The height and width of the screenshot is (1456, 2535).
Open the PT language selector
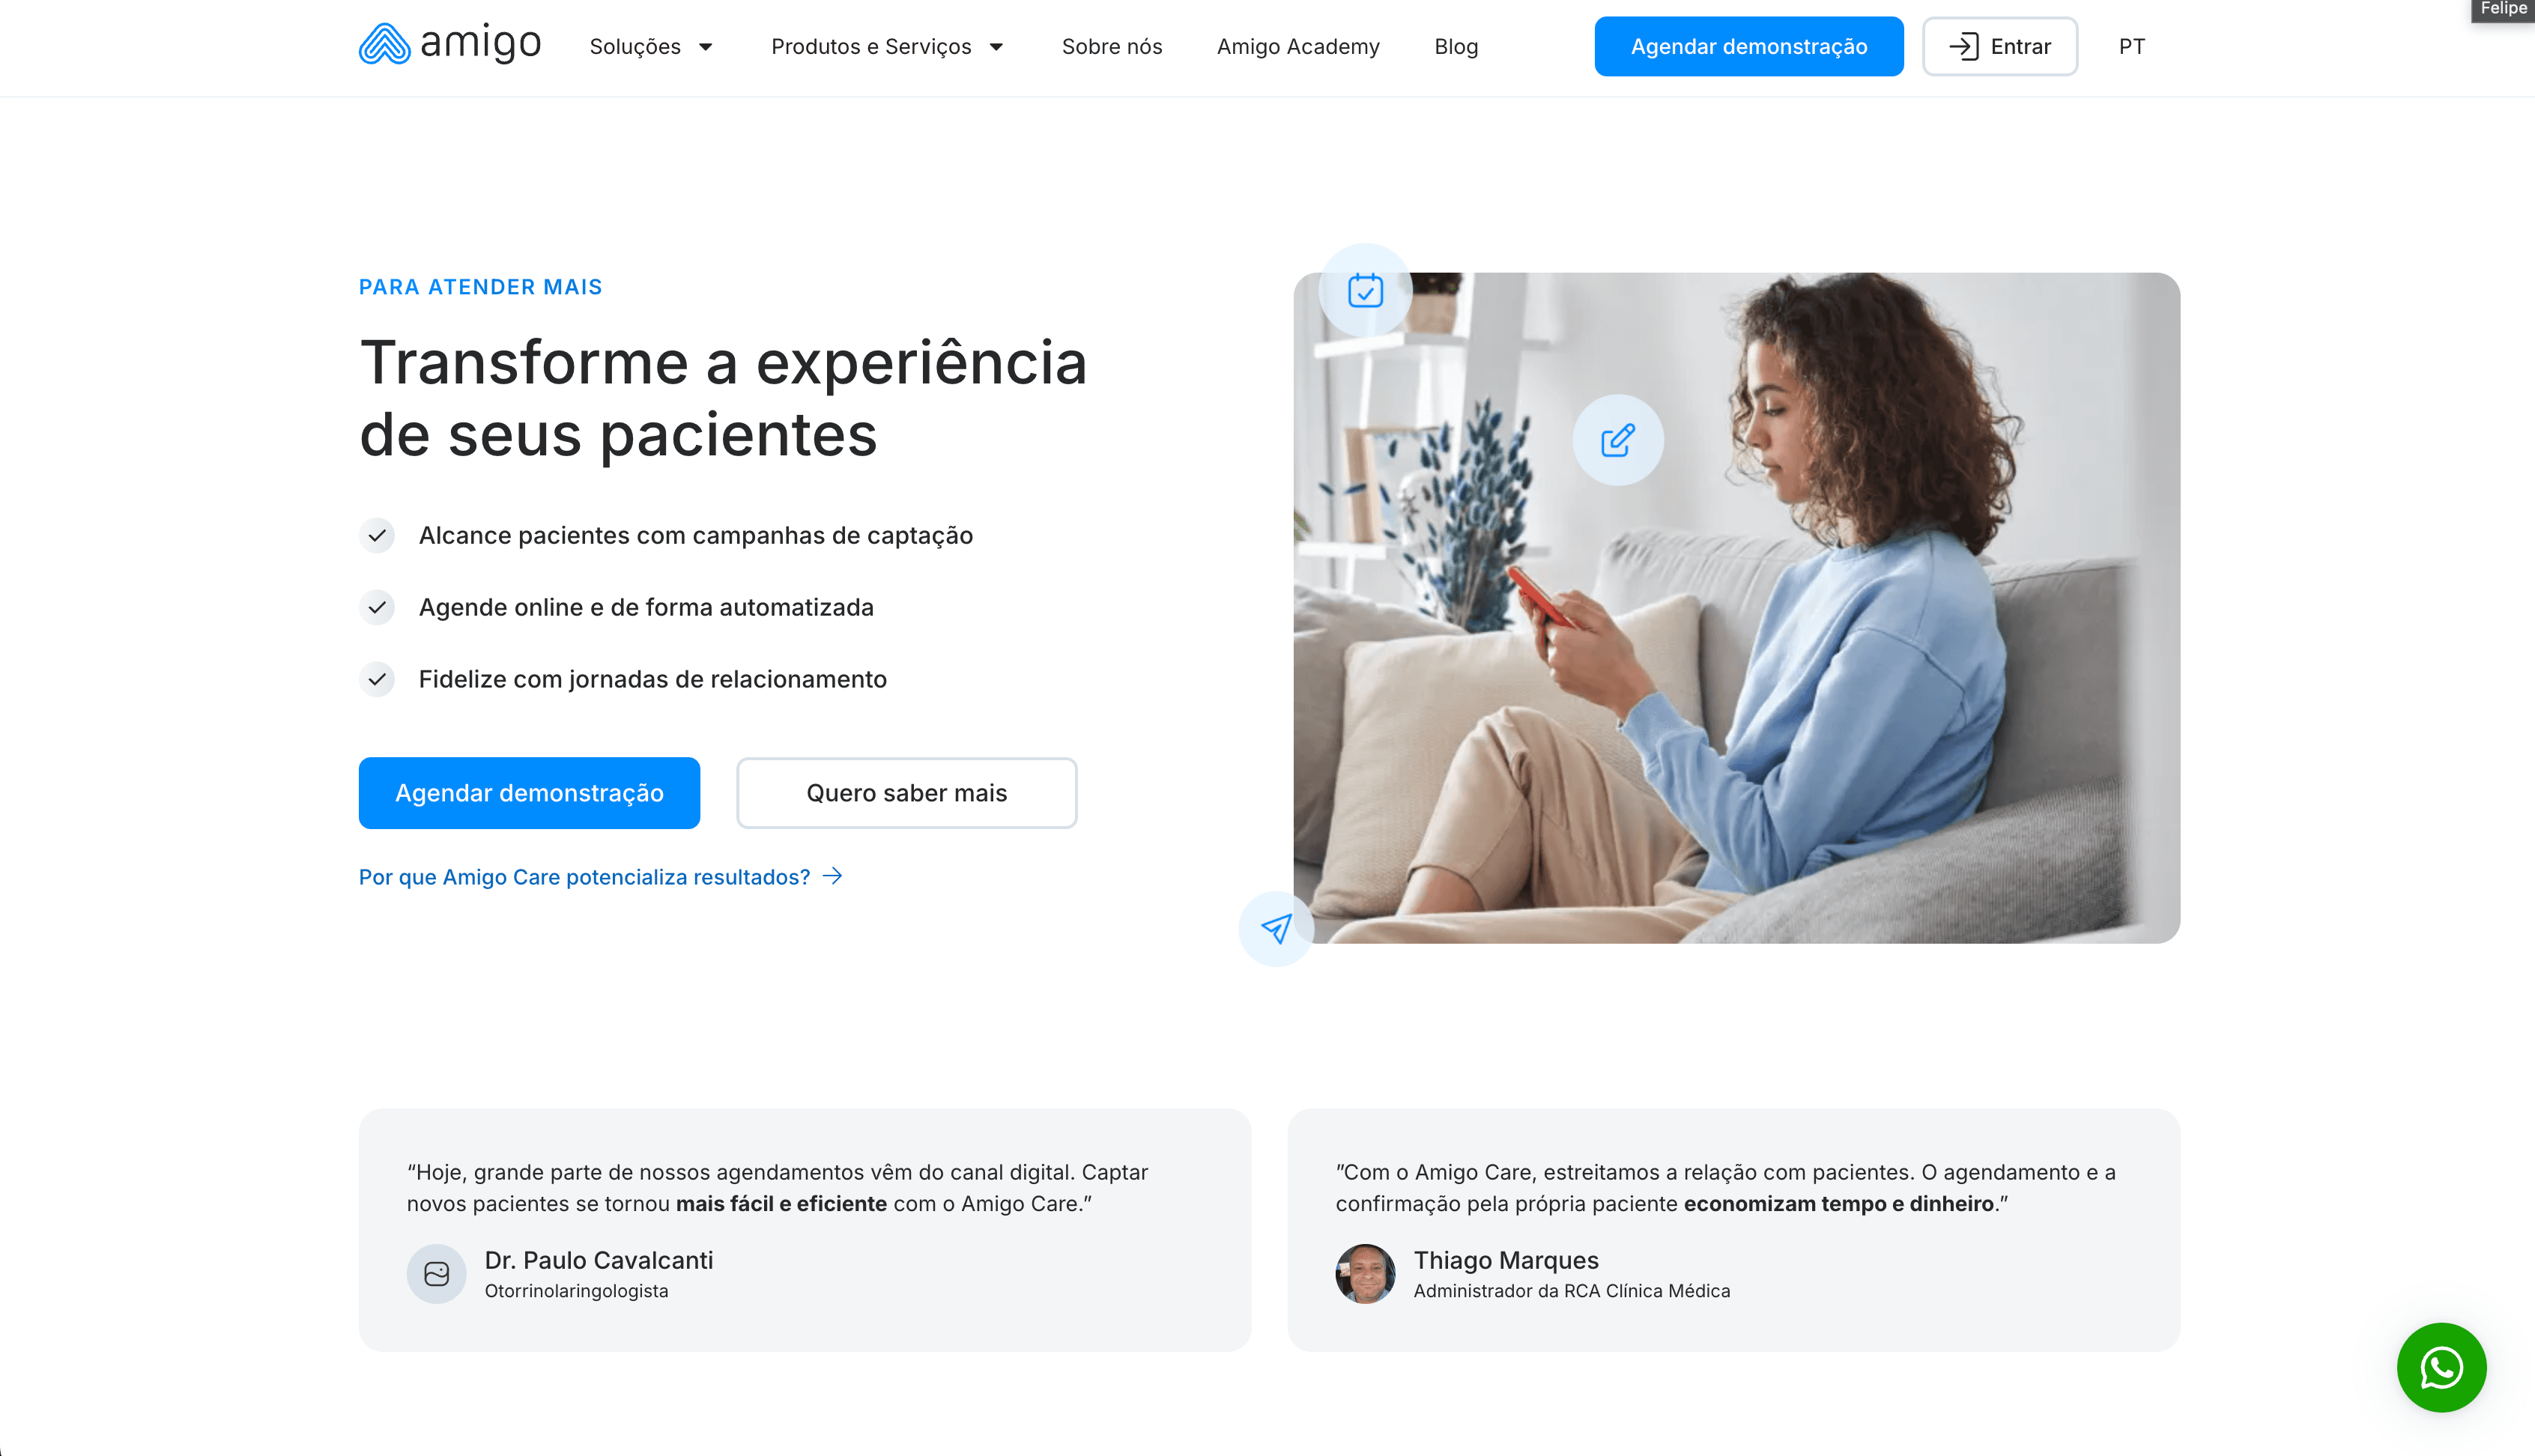2131,46
